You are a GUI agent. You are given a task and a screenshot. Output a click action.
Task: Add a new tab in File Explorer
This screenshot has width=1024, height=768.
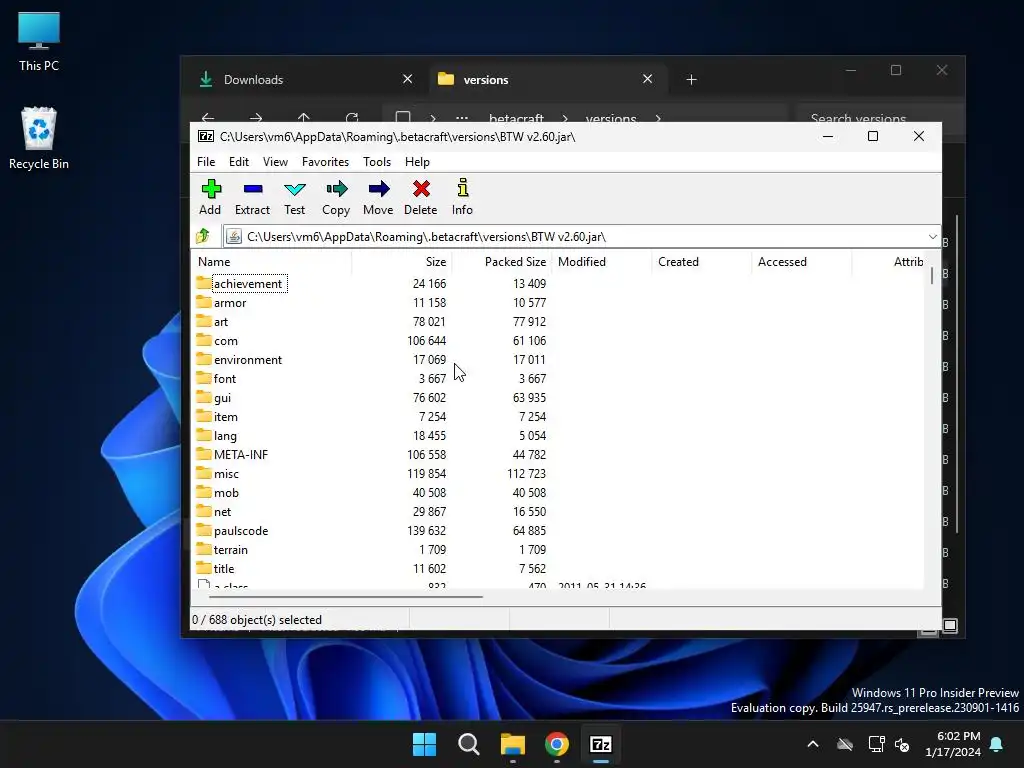[x=692, y=80]
